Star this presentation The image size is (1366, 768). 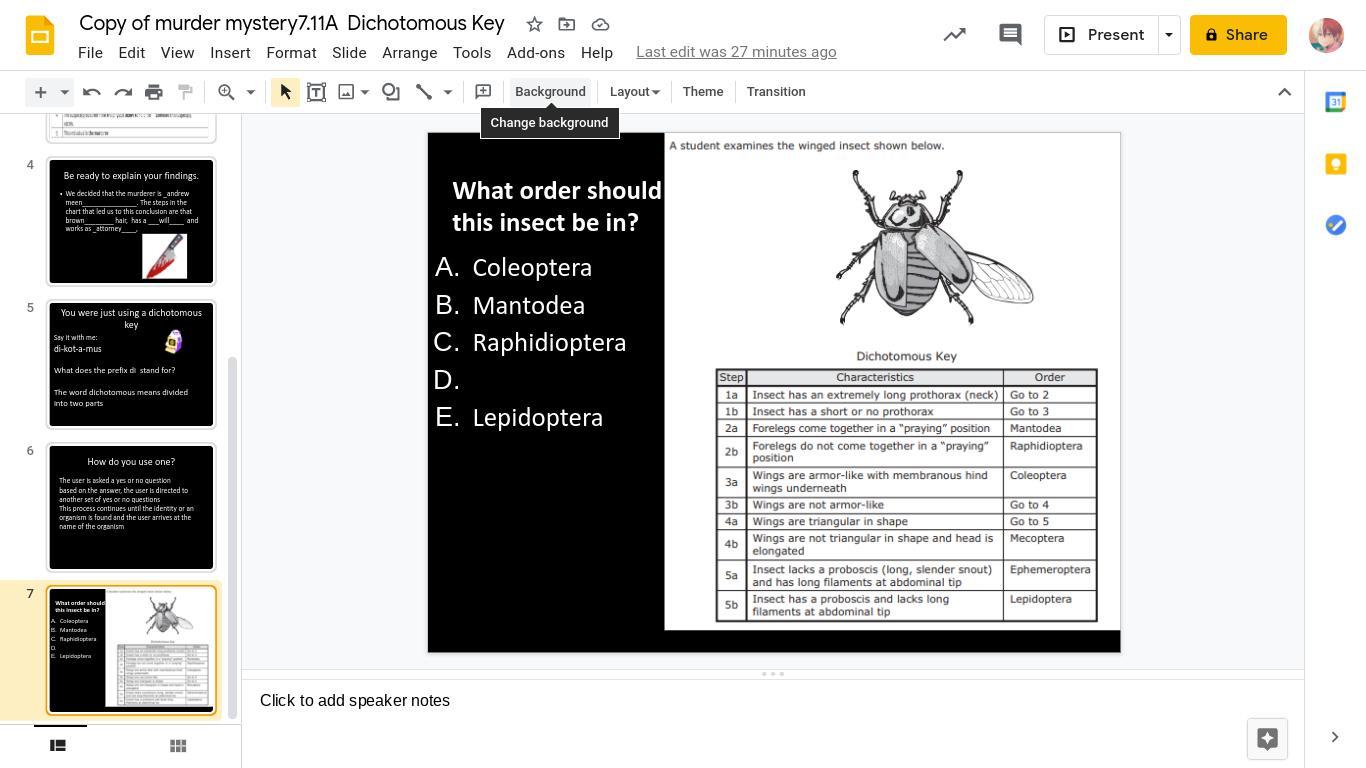tap(534, 24)
